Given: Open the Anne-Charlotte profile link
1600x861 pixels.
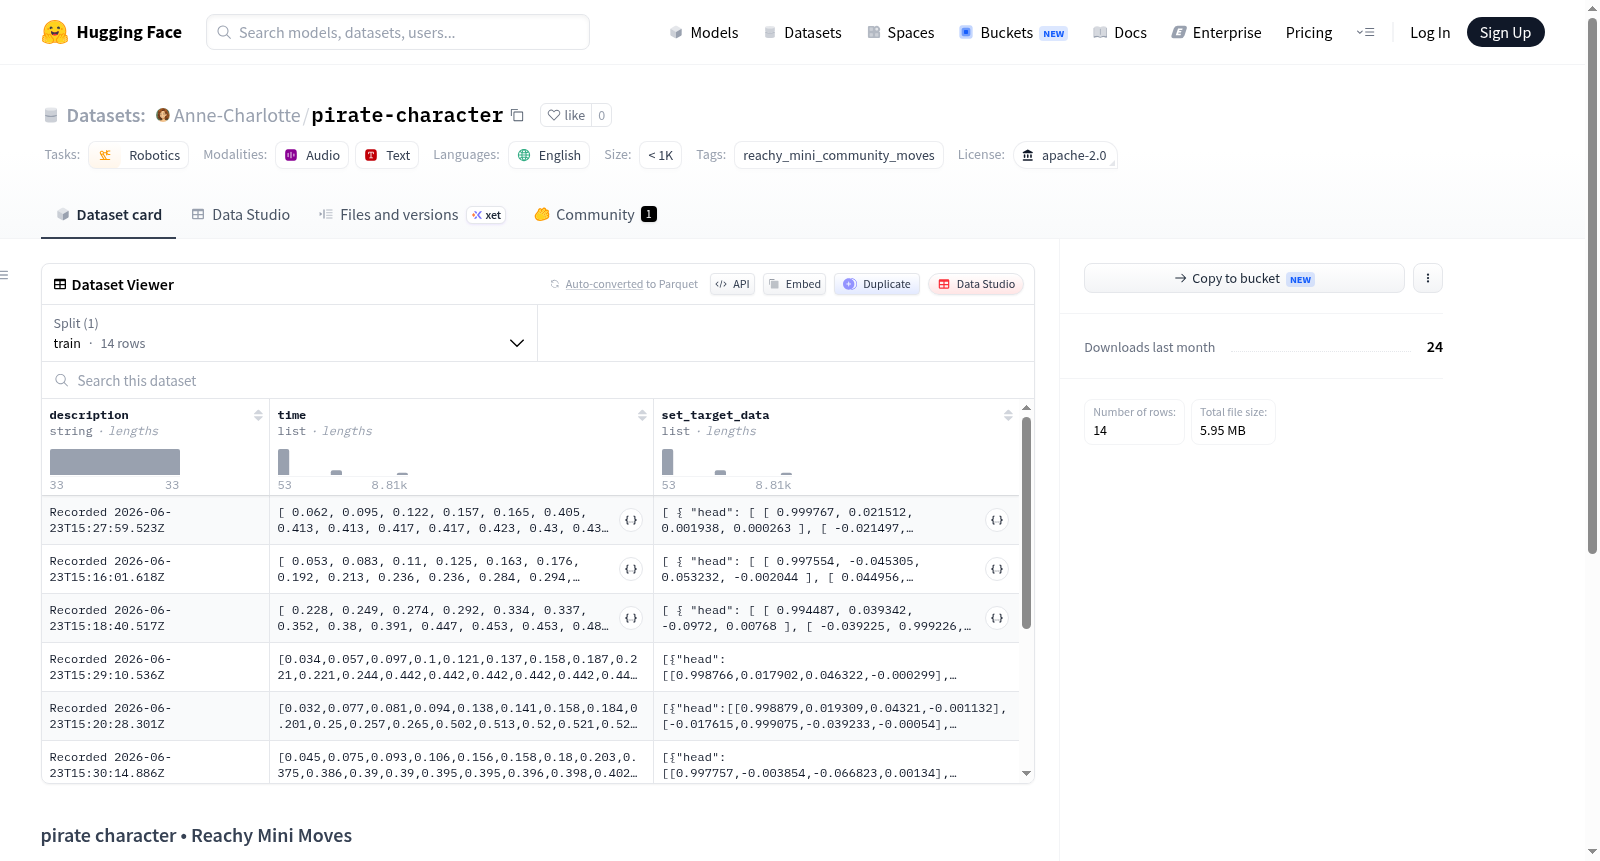Looking at the screenshot, I should pos(237,116).
